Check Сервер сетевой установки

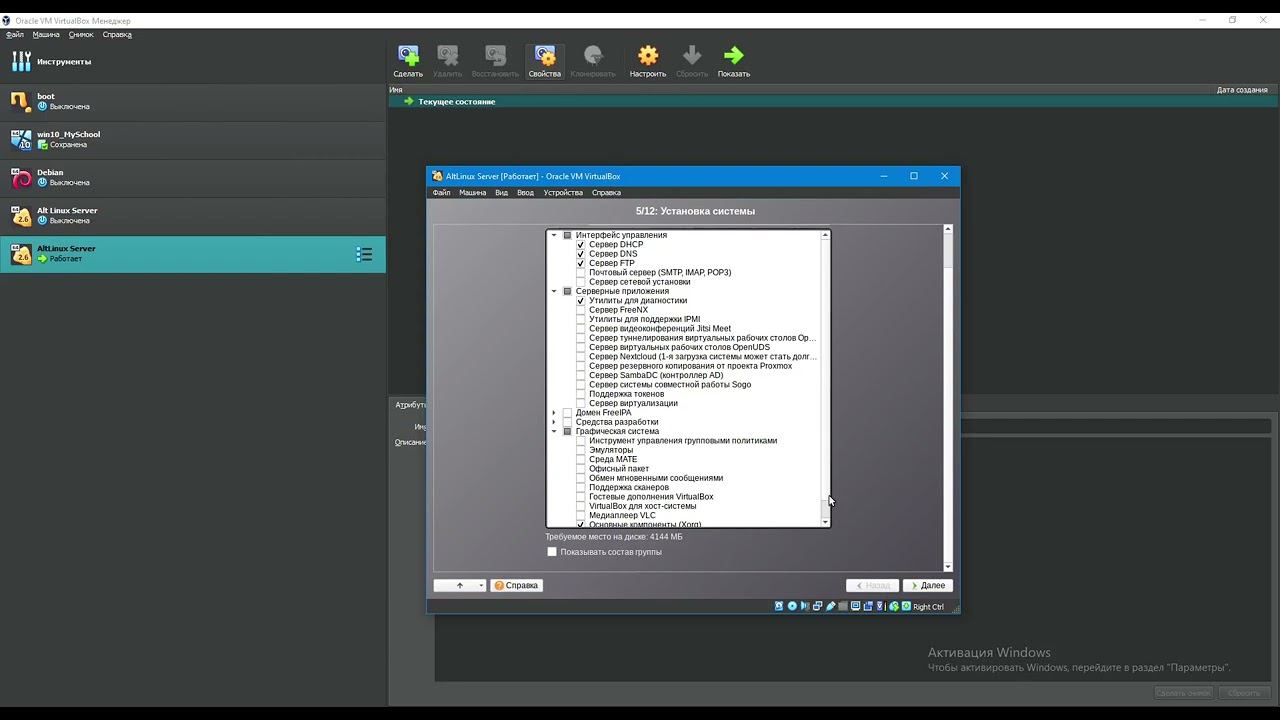click(580, 282)
